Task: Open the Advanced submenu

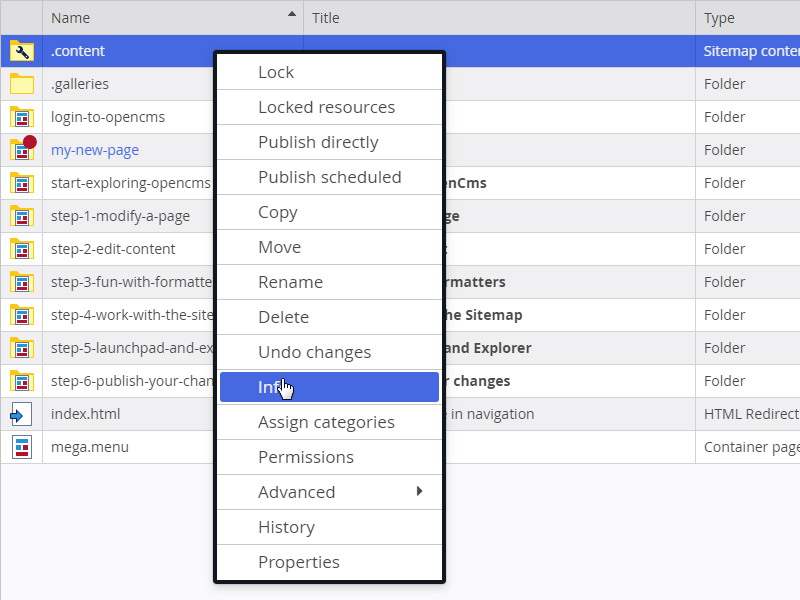Action: click(329, 492)
